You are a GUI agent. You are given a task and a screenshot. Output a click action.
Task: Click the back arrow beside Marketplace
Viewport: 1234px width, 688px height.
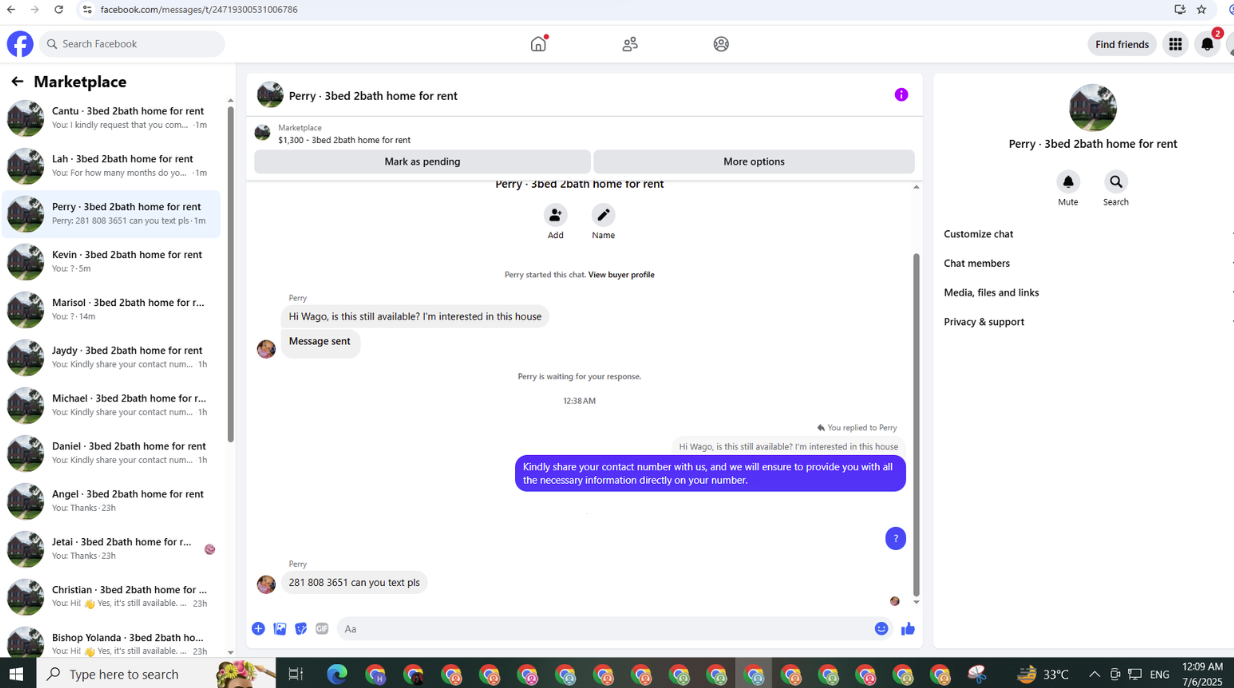(17, 82)
